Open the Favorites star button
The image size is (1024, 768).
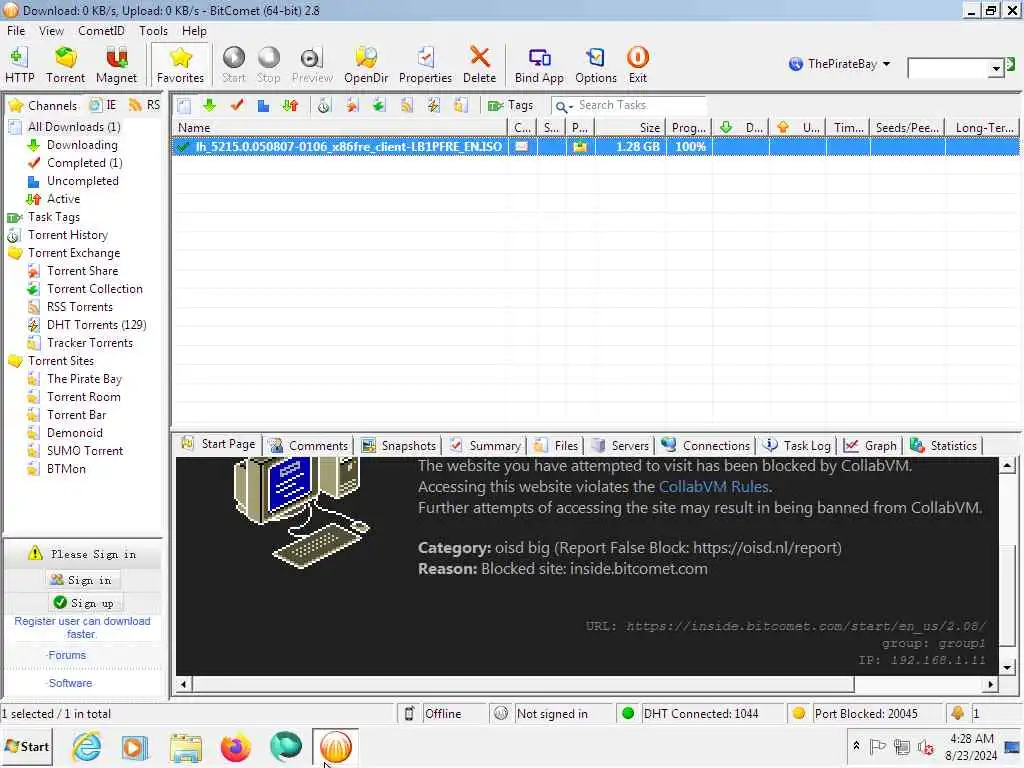[x=180, y=65]
